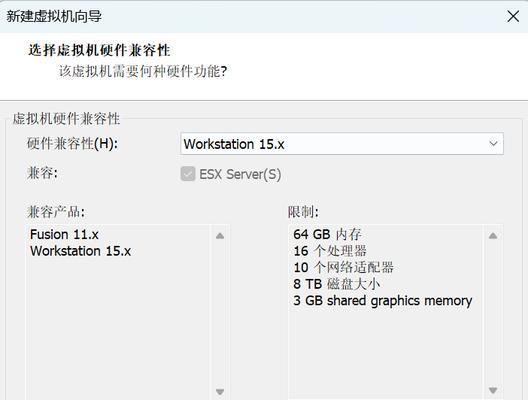Click the 兼容产品 list scrollbar track
Viewport: 528px width, 400px height.
220,313
